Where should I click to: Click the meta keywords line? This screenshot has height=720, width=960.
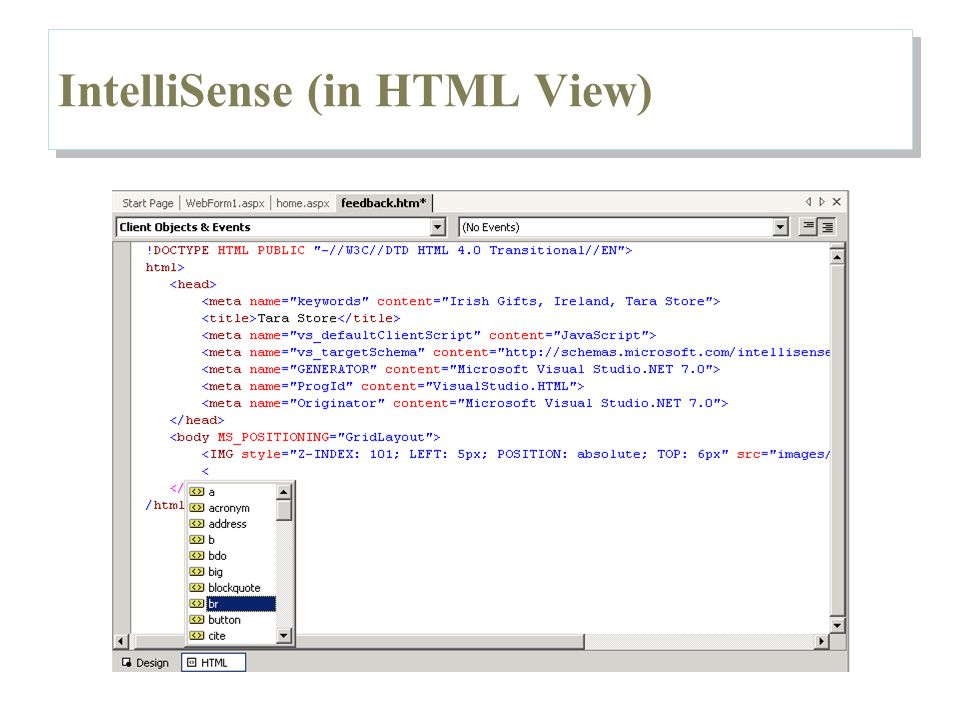click(460, 301)
